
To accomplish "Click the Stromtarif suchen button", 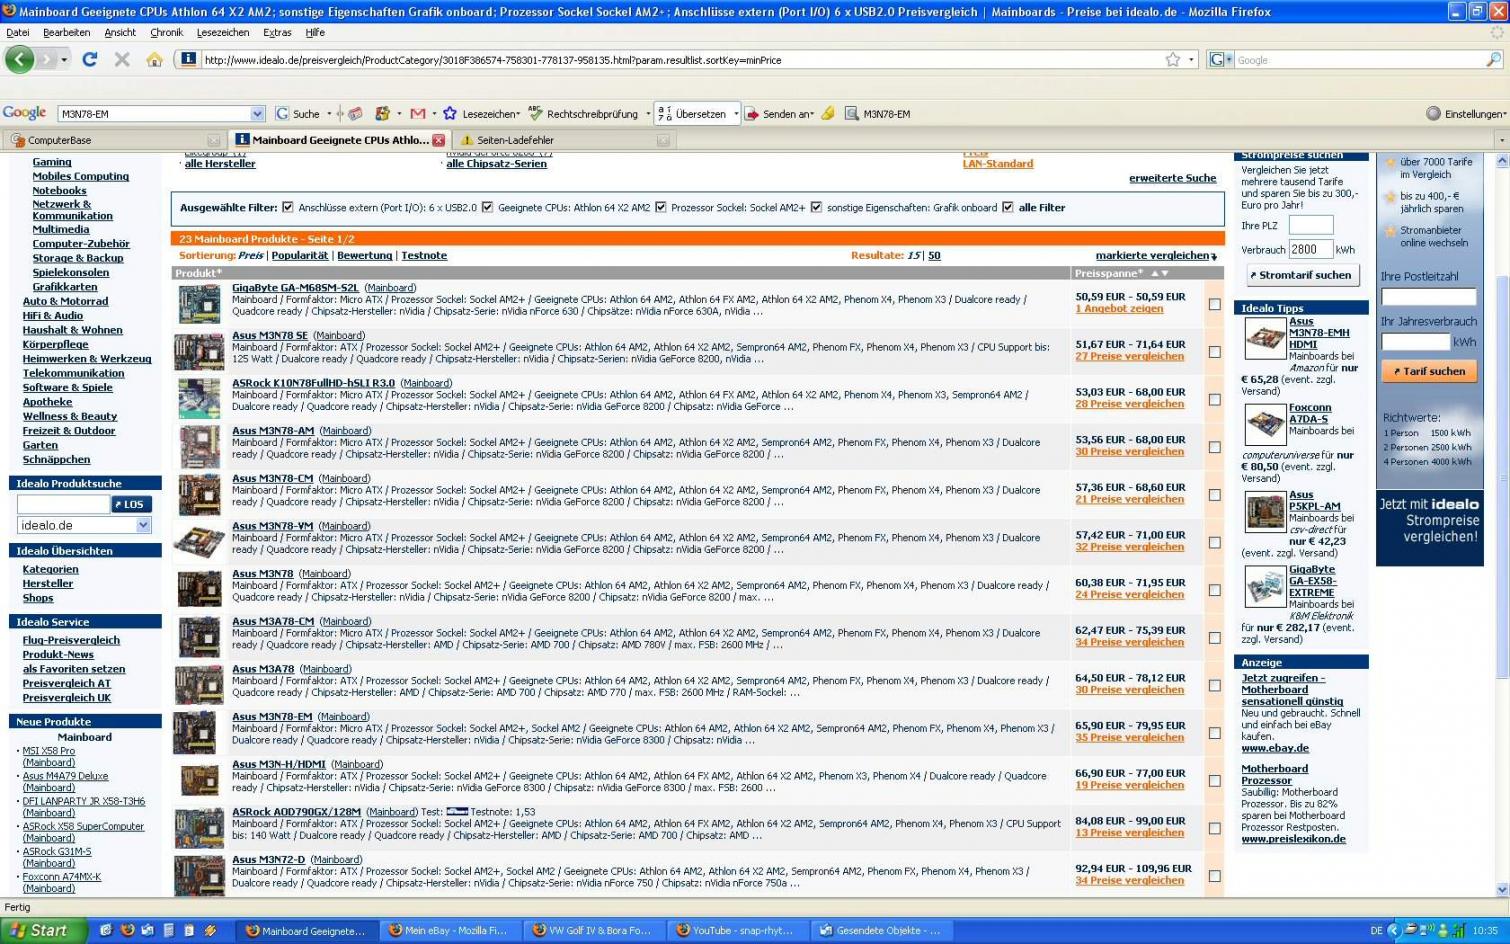I will click(1302, 275).
